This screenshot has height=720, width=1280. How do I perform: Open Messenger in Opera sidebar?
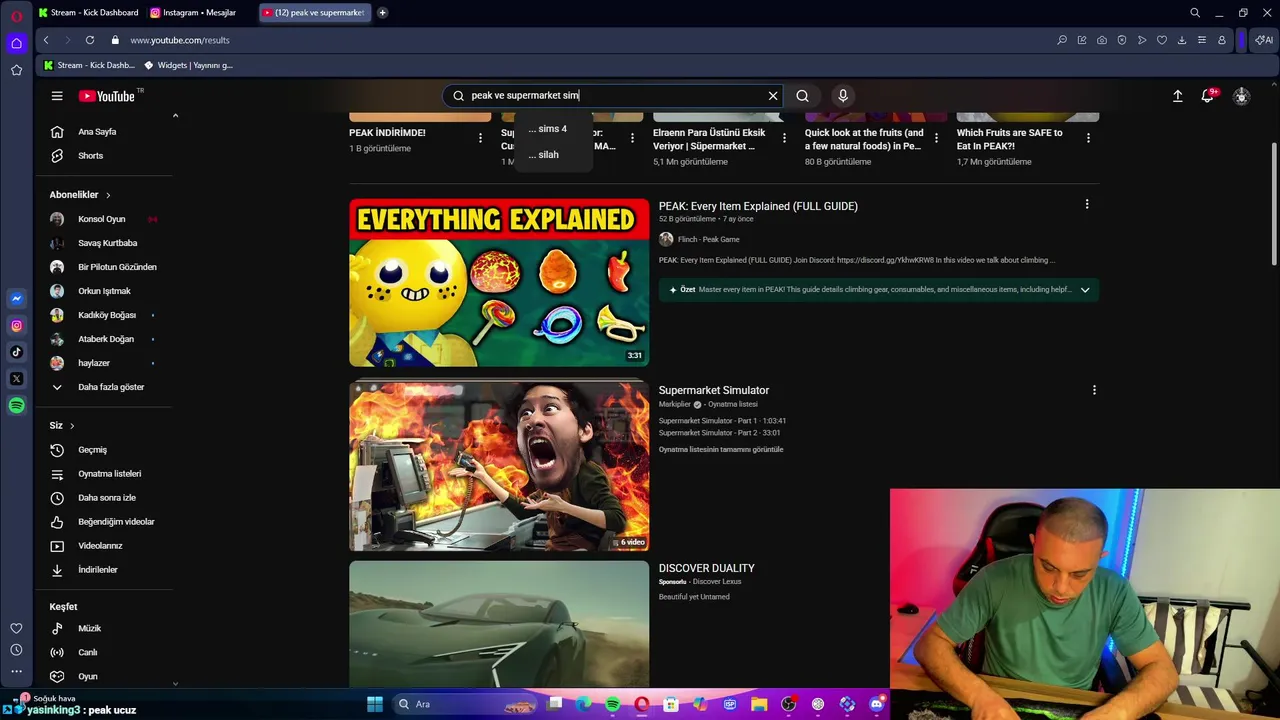(x=16, y=298)
